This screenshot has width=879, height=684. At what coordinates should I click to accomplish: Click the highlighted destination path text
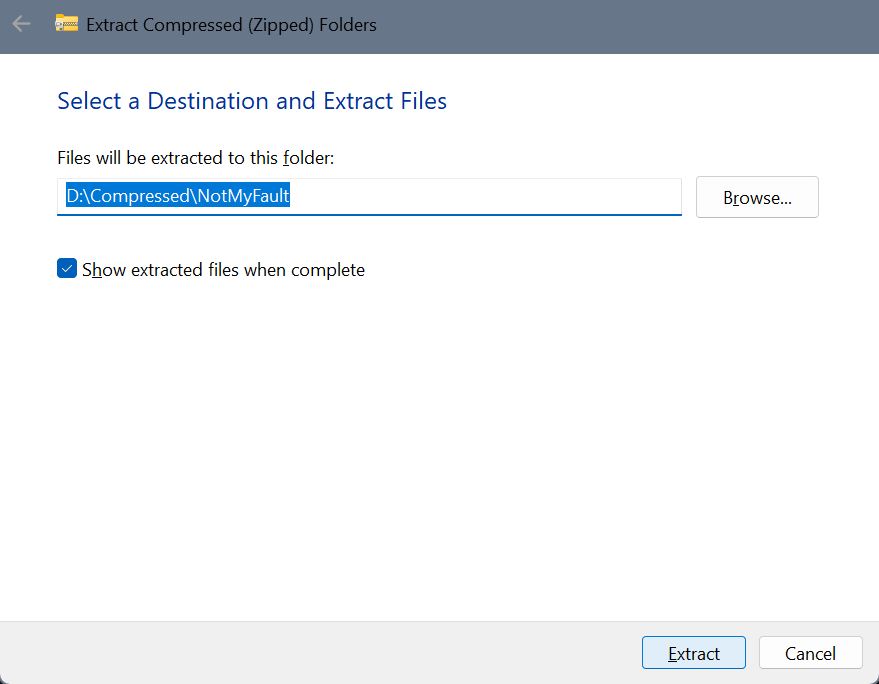pyautogui.click(x=178, y=196)
